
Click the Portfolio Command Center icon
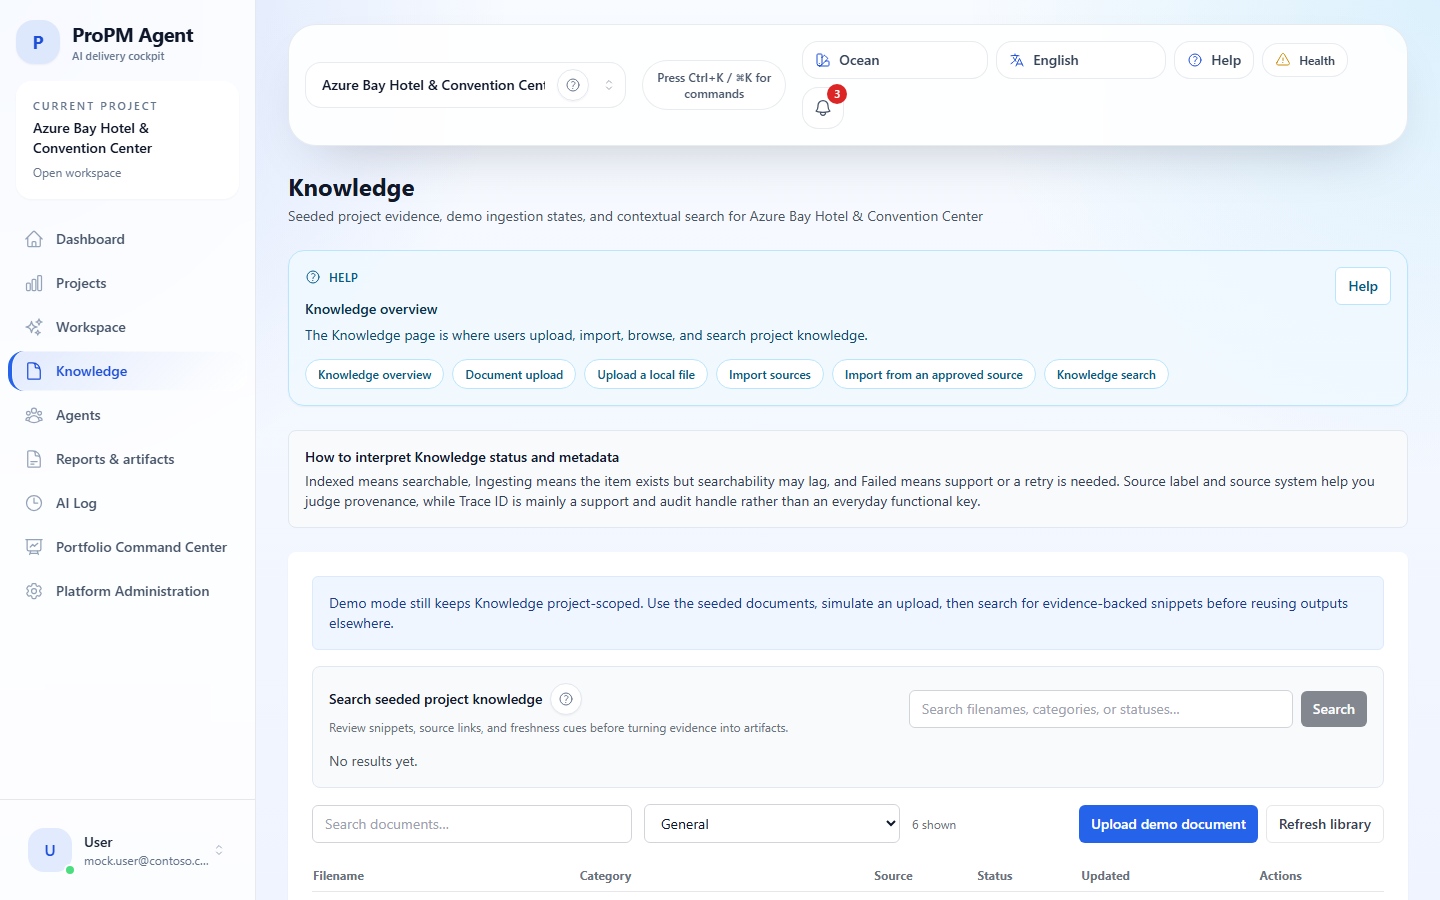(x=34, y=547)
